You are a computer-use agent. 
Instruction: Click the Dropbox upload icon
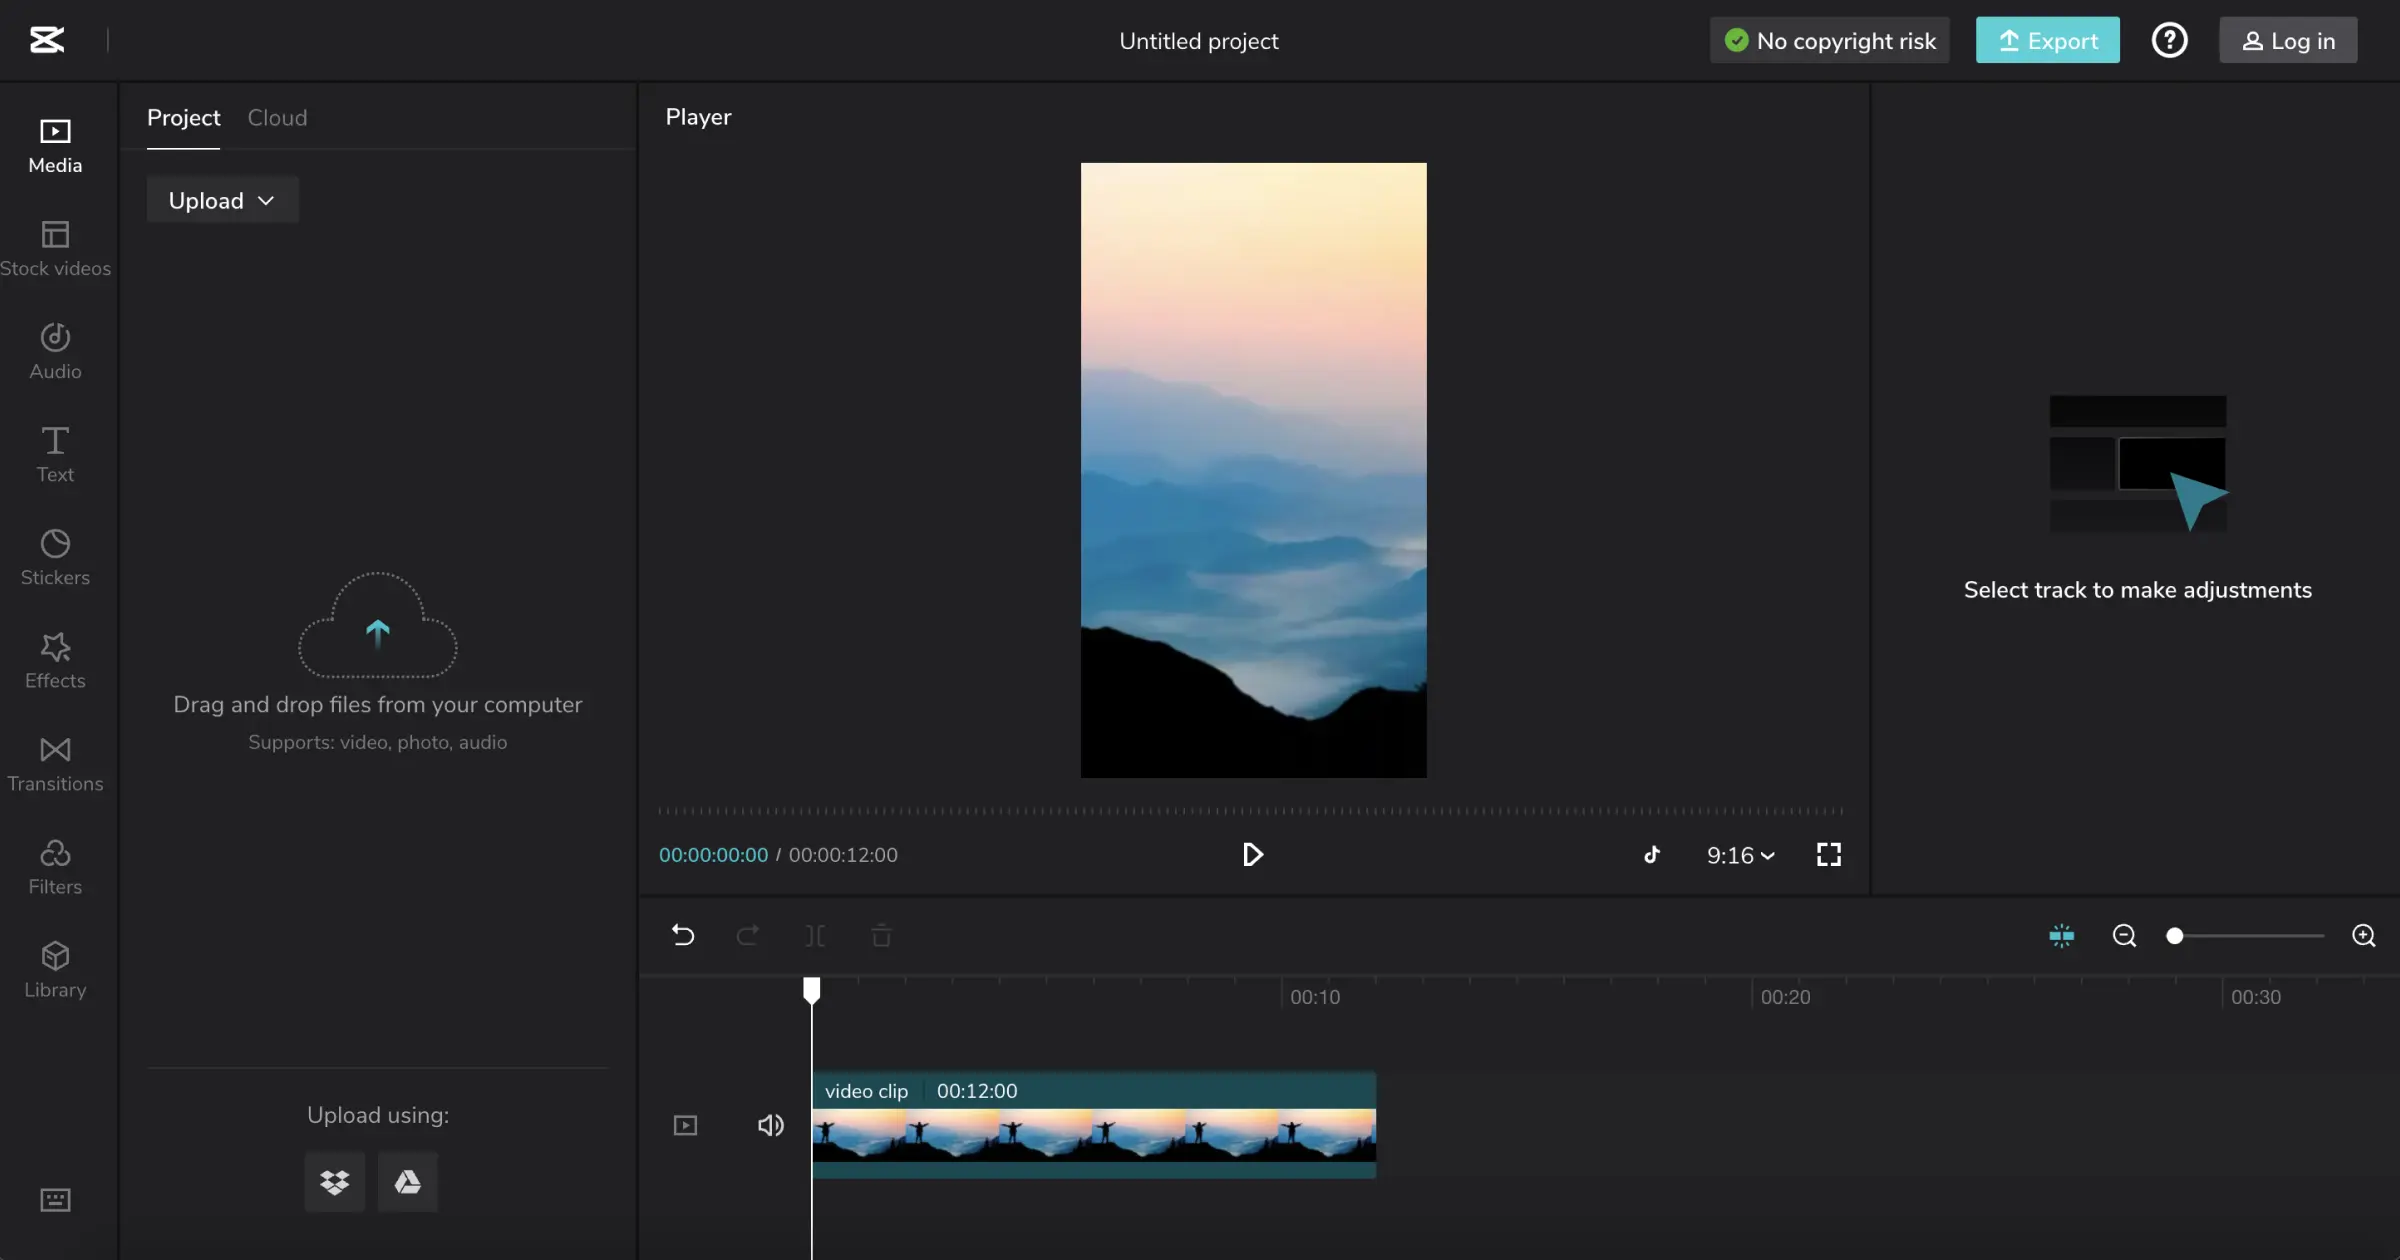point(334,1182)
